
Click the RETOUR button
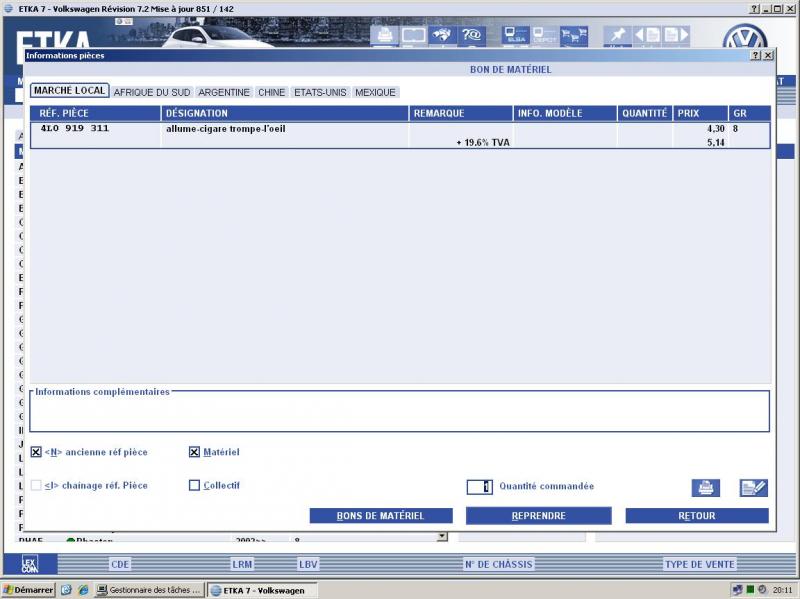(x=697, y=516)
